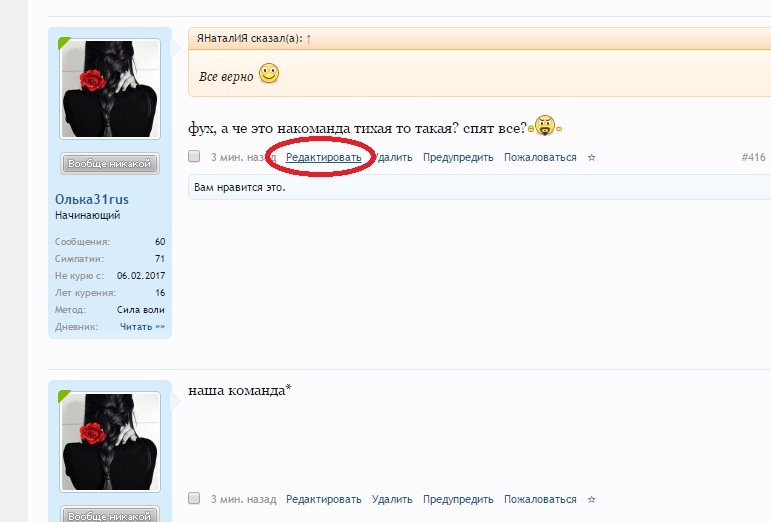Click the angry emoticon in post #416
The image size is (771, 522).
(x=545, y=125)
